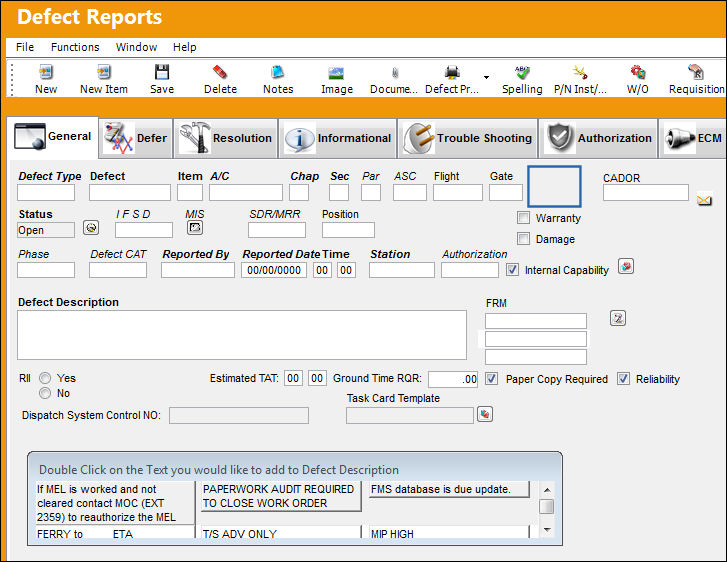727x562 pixels.
Task: Open the Help menu
Action: [x=185, y=47]
